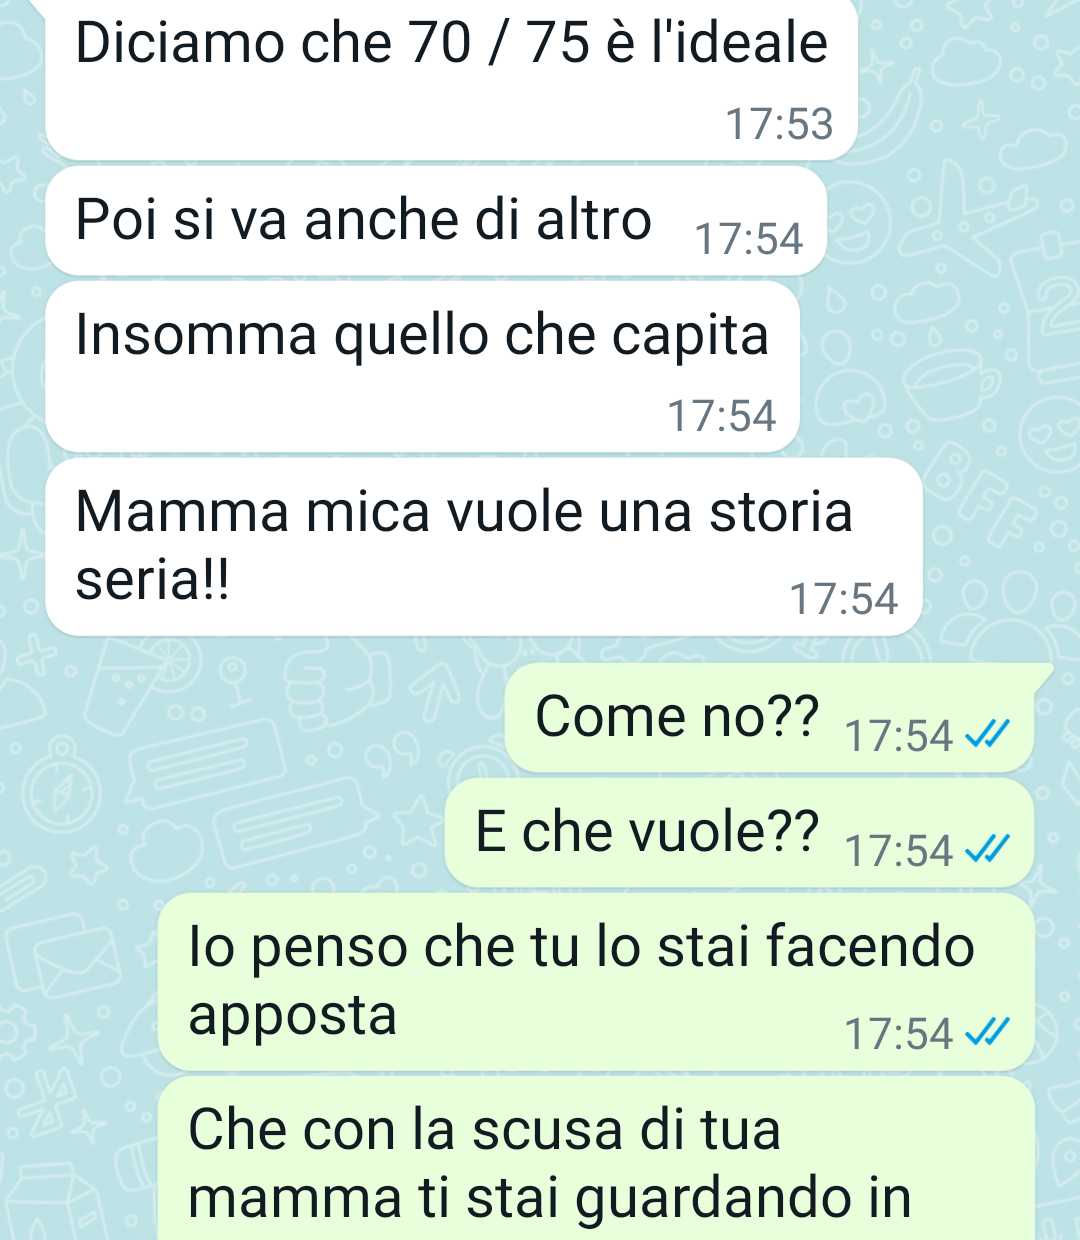
Task: Tap the 17:53 timestamp on first message
Action: pos(778,125)
